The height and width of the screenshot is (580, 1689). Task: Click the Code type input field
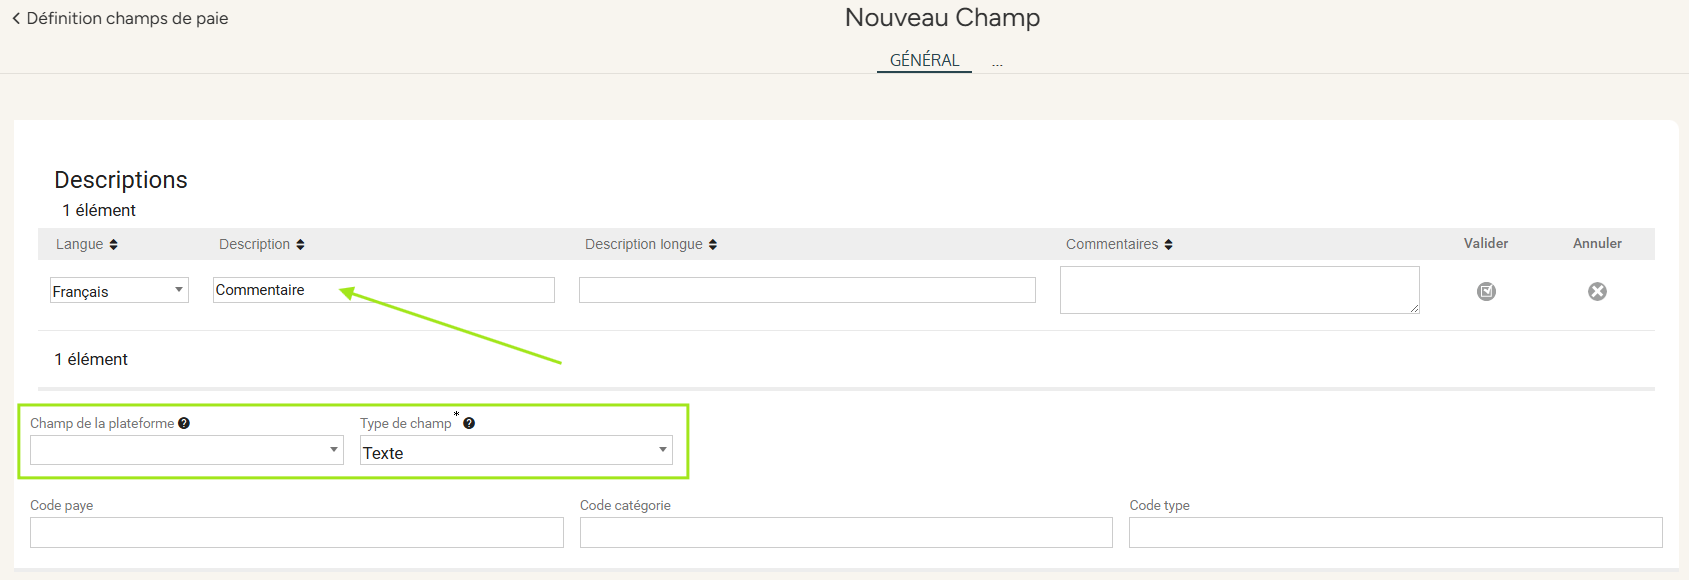1396,532
